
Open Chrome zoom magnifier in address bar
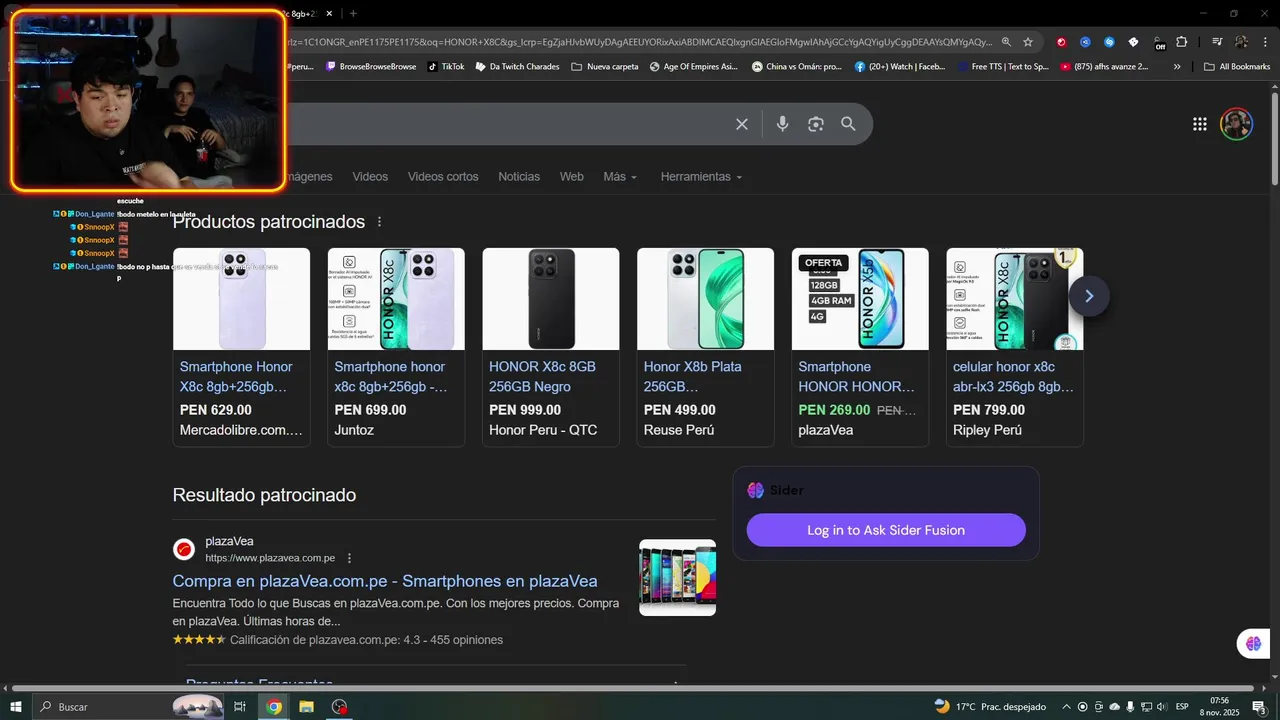1006,42
